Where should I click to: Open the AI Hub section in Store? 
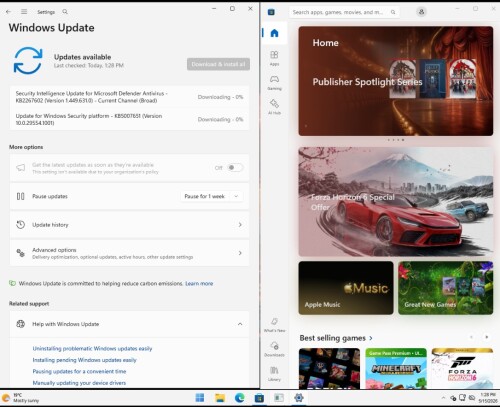coord(274,107)
